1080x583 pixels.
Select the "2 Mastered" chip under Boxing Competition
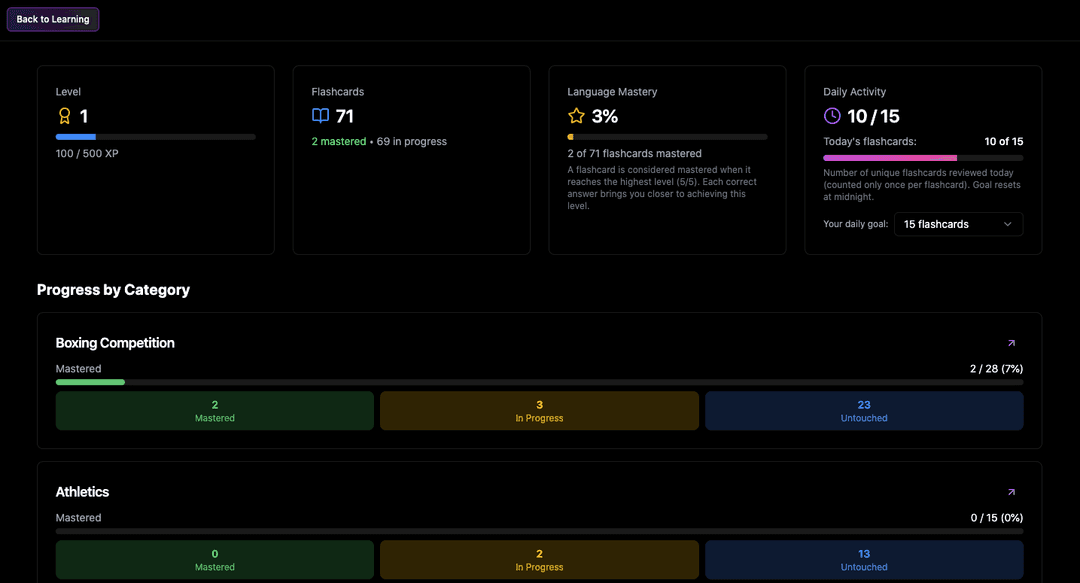pos(214,410)
